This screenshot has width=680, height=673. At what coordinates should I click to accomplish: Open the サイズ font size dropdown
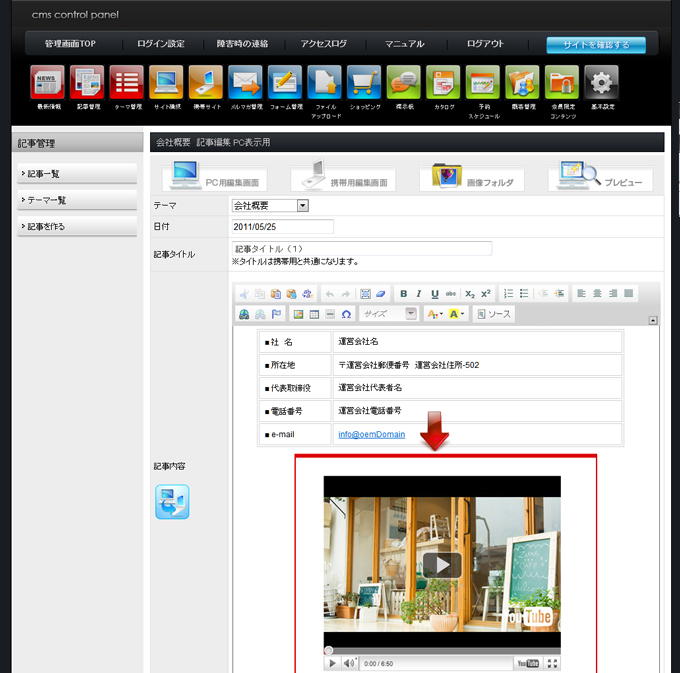click(x=389, y=314)
